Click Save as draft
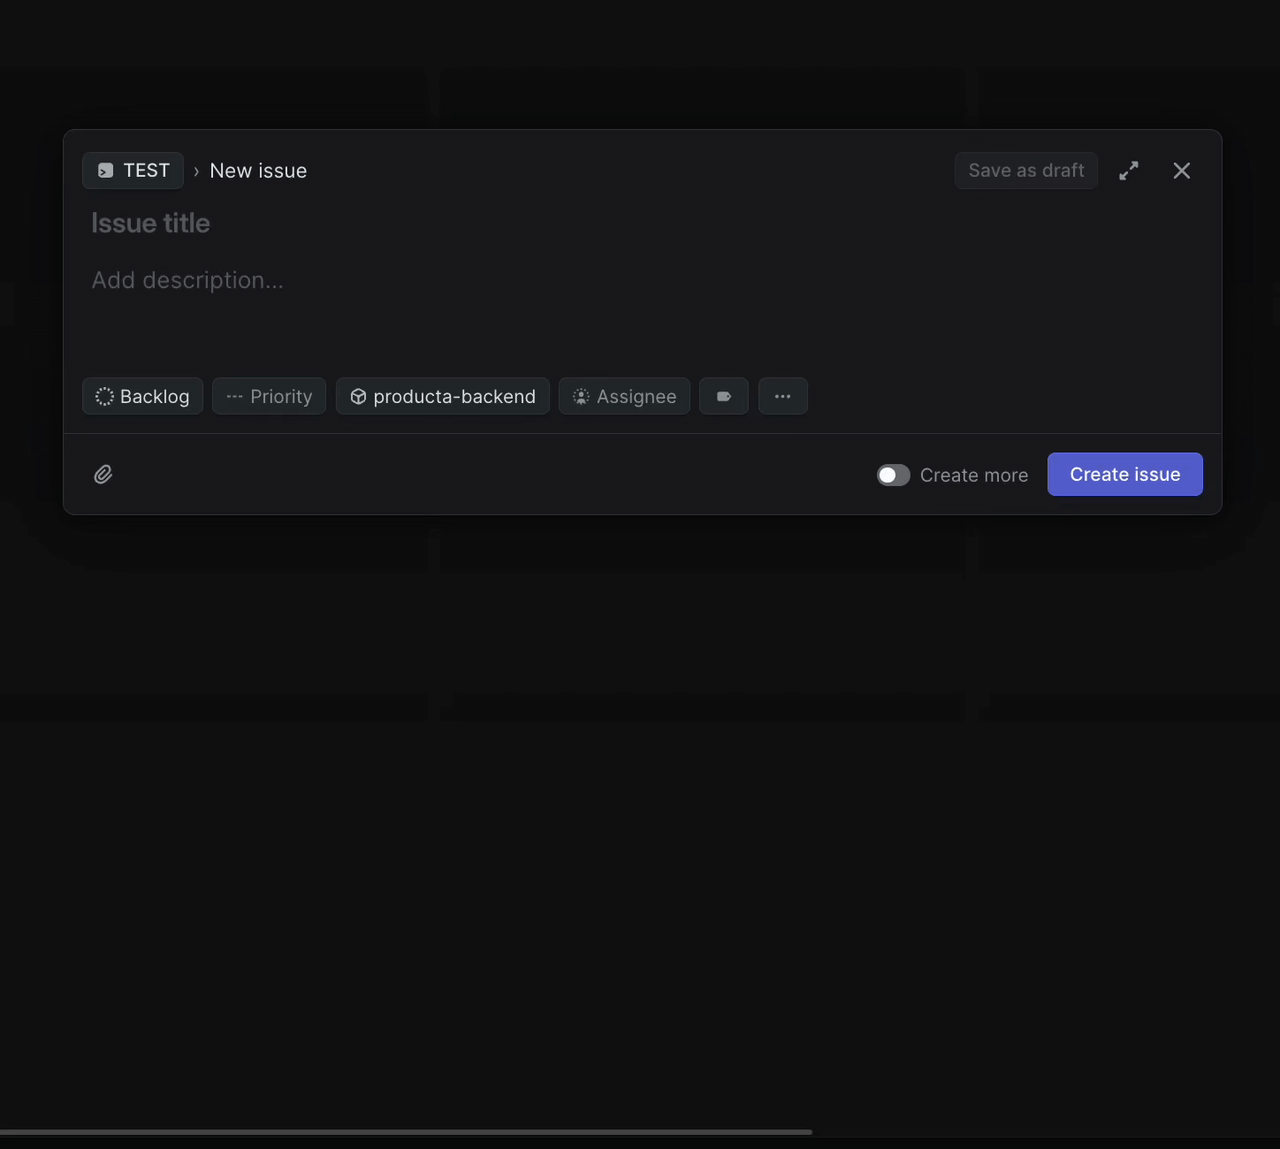The height and width of the screenshot is (1149, 1280). (x=1025, y=171)
